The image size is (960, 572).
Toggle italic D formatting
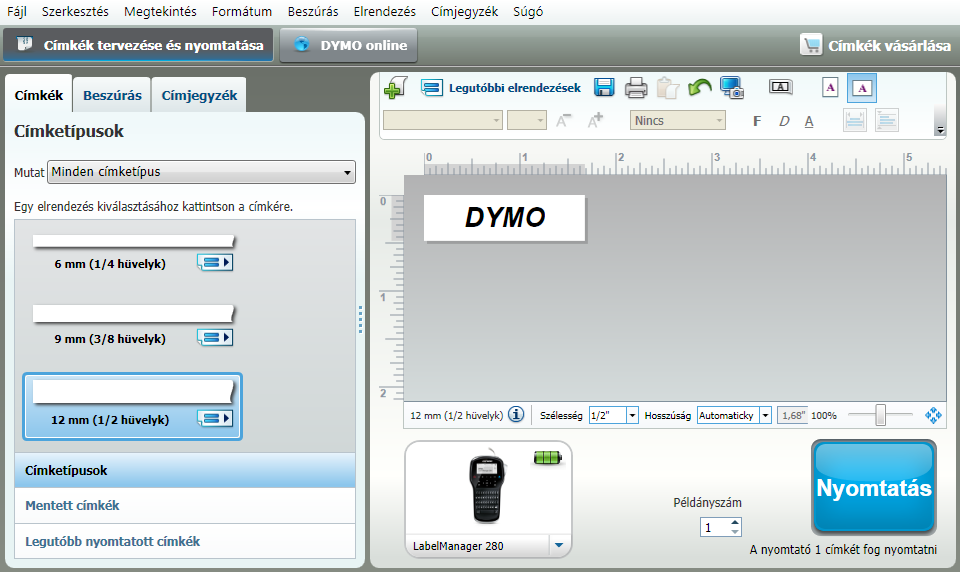(x=784, y=121)
